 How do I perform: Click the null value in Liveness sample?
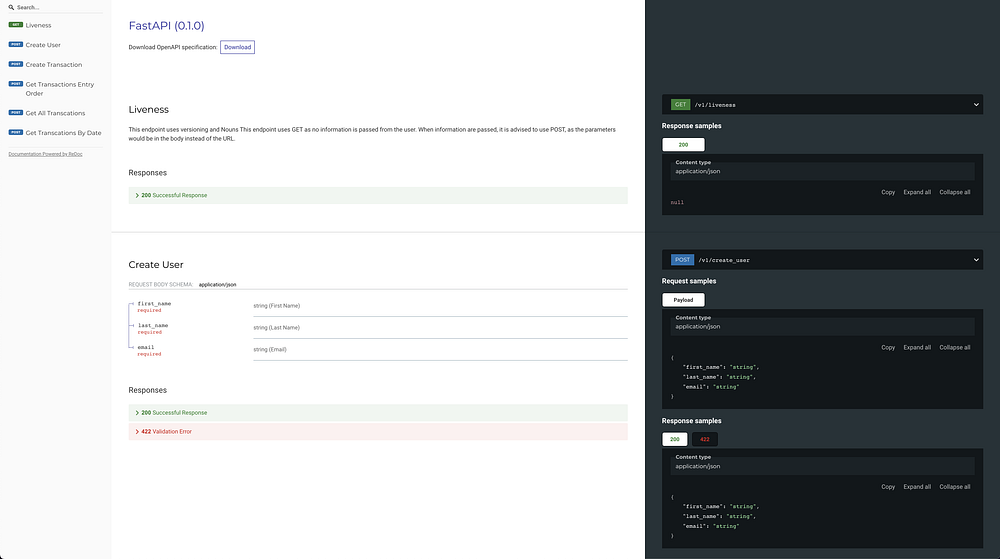pos(677,203)
